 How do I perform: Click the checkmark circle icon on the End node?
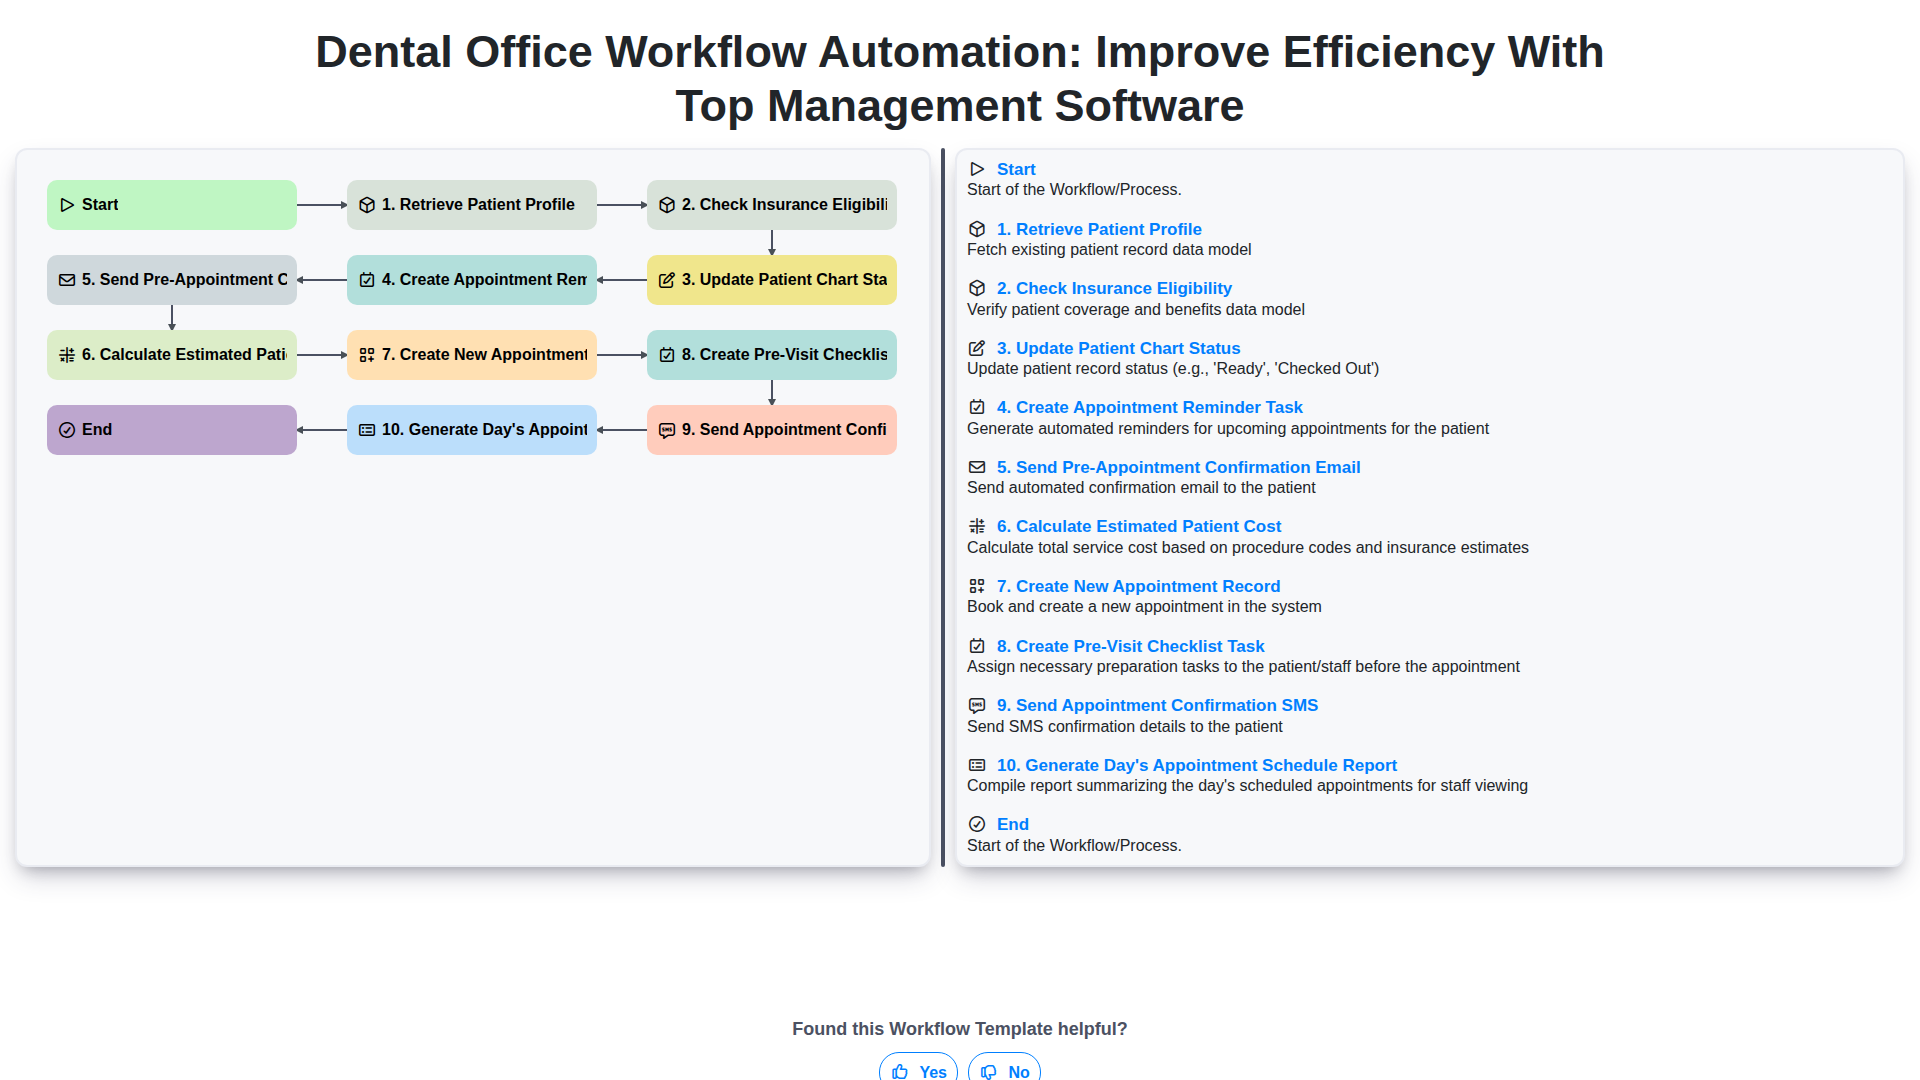(67, 430)
